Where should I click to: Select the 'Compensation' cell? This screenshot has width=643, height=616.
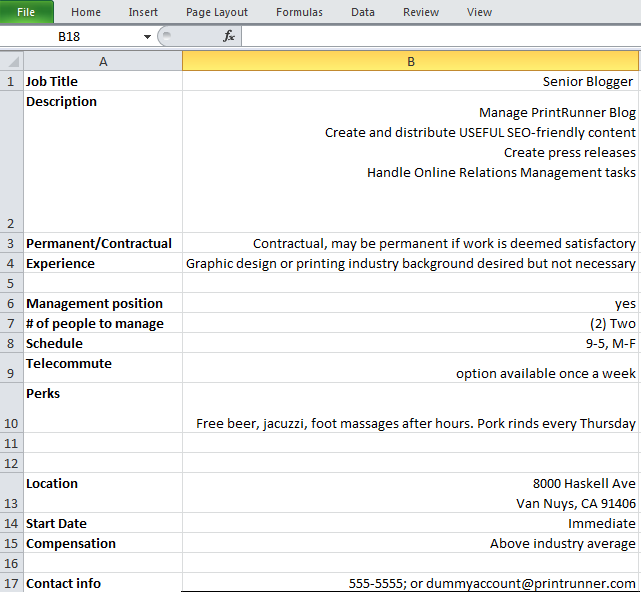(x=103, y=543)
